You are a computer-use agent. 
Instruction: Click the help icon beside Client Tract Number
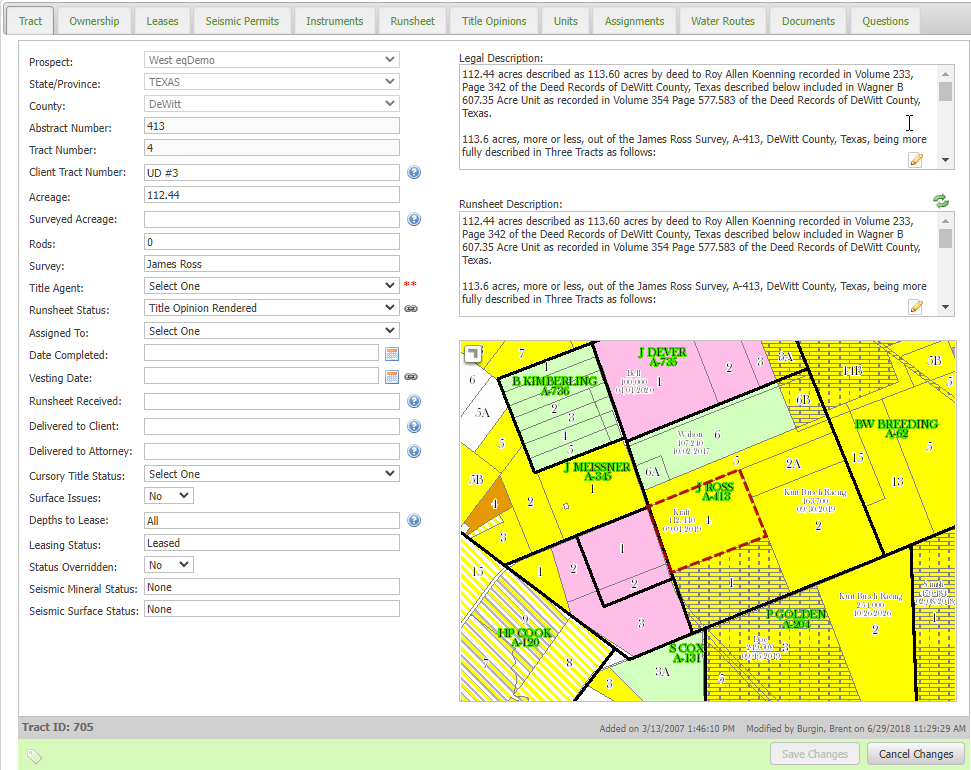pos(414,173)
